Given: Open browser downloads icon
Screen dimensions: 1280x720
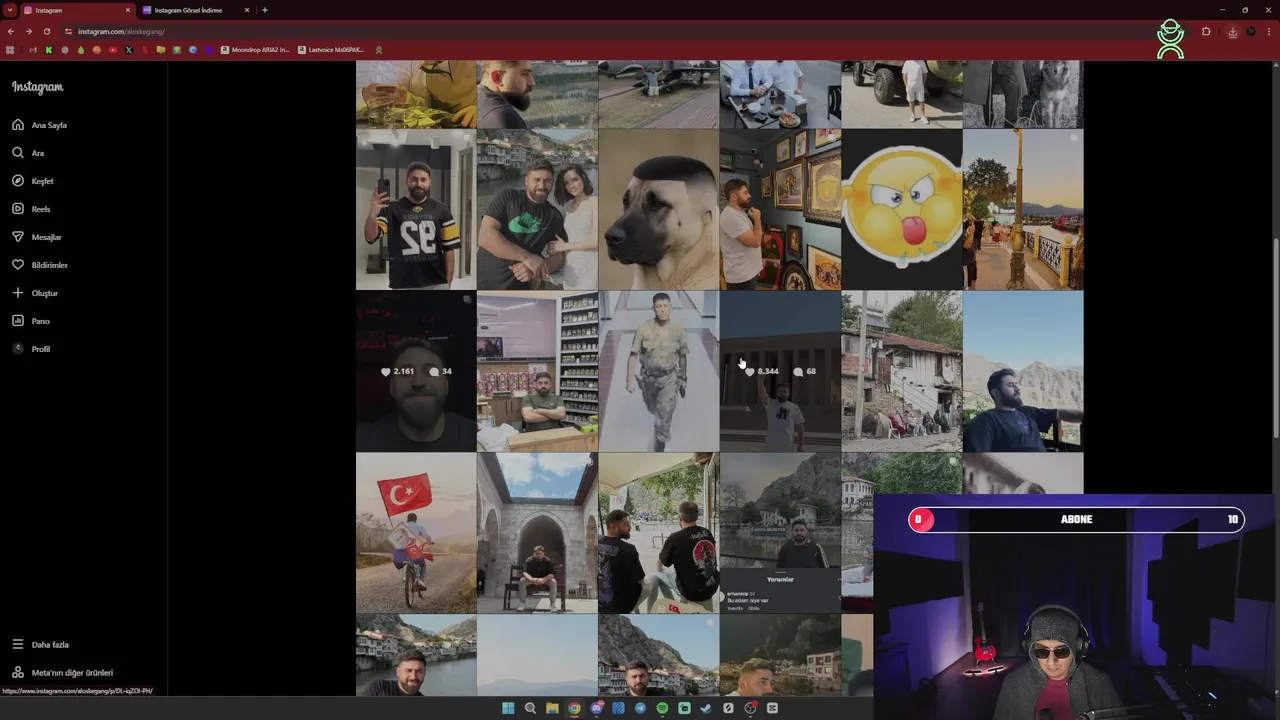Looking at the screenshot, I should (x=1232, y=31).
